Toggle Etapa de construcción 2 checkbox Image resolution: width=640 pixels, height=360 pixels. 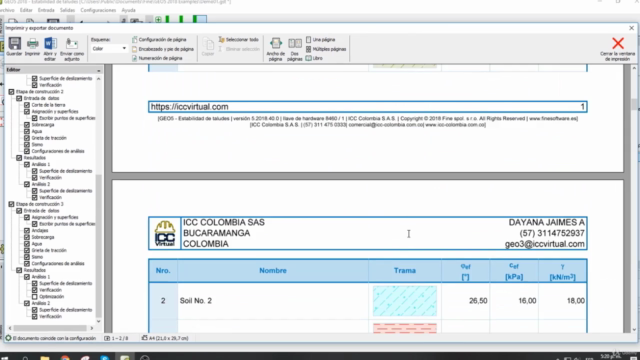[x=11, y=92]
